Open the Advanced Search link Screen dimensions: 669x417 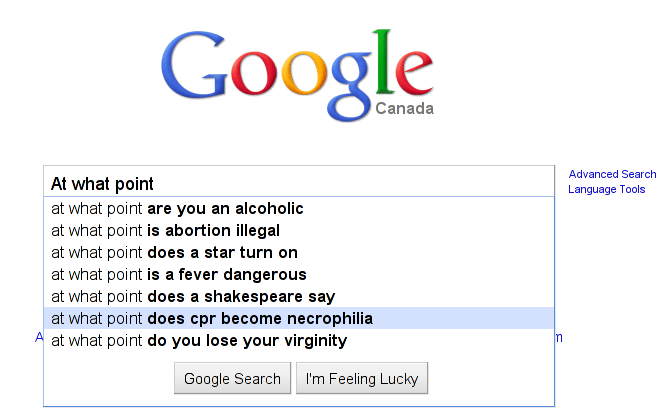pyautogui.click(x=612, y=175)
